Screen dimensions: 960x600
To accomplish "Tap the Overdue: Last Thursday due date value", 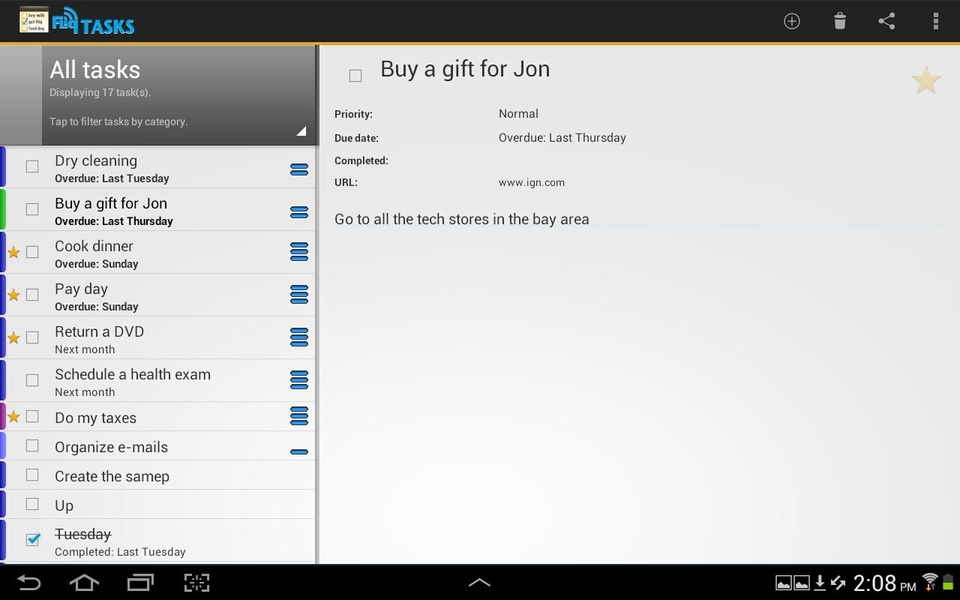I will click(x=562, y=138).
